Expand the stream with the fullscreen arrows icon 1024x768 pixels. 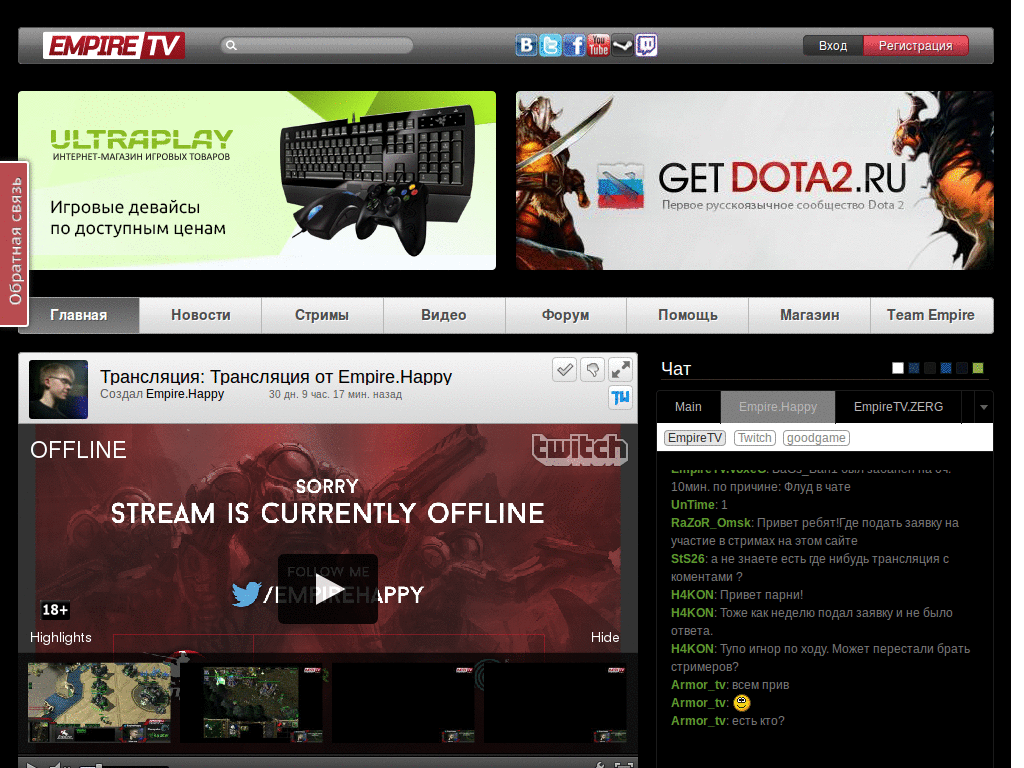620,370
